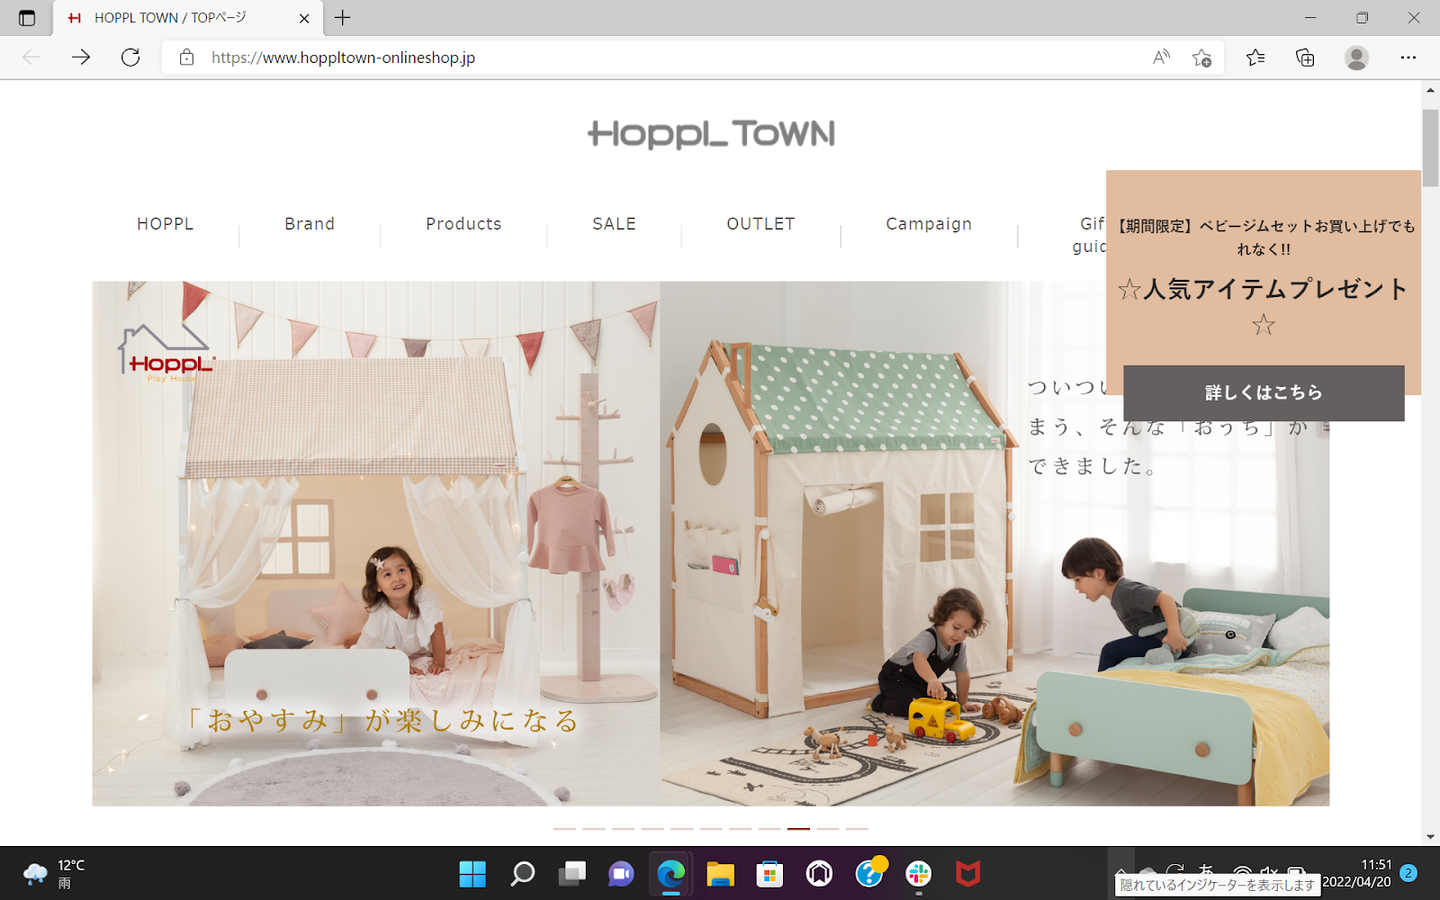1440x900 pixels.
Task: Open the play house hero banner
Action: (711, 543)
